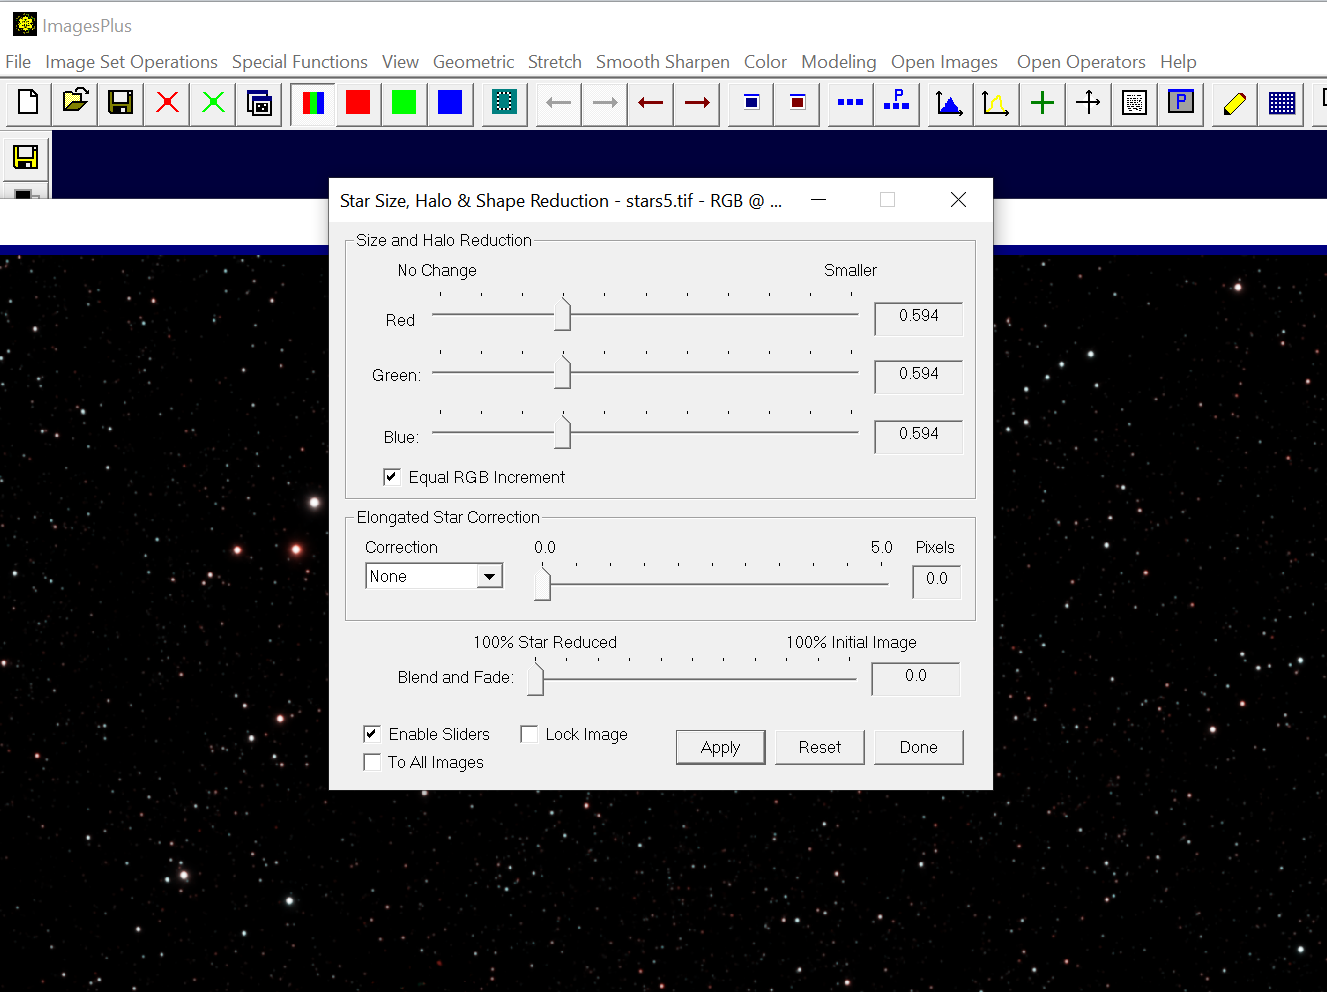
Task: Click the gray right arrow icon
Action: (x=605, y=102)
